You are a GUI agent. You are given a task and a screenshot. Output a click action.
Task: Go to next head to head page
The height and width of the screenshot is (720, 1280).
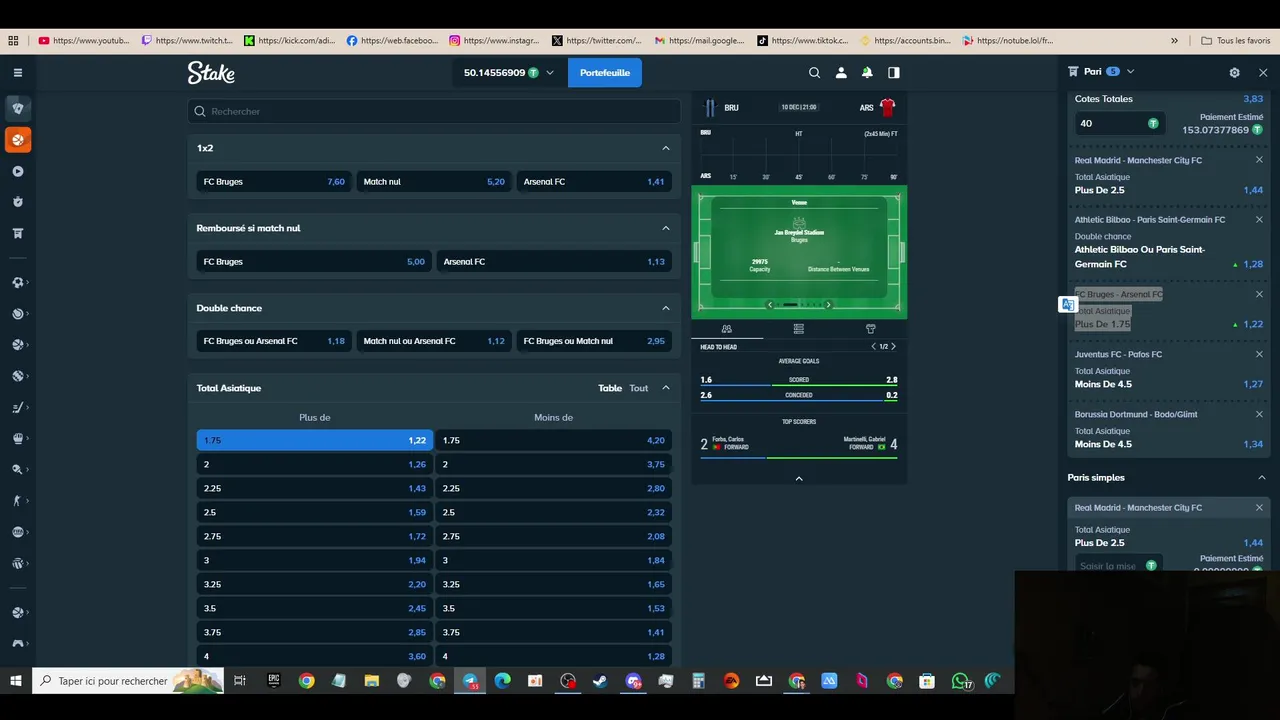(x=893, y=347)
